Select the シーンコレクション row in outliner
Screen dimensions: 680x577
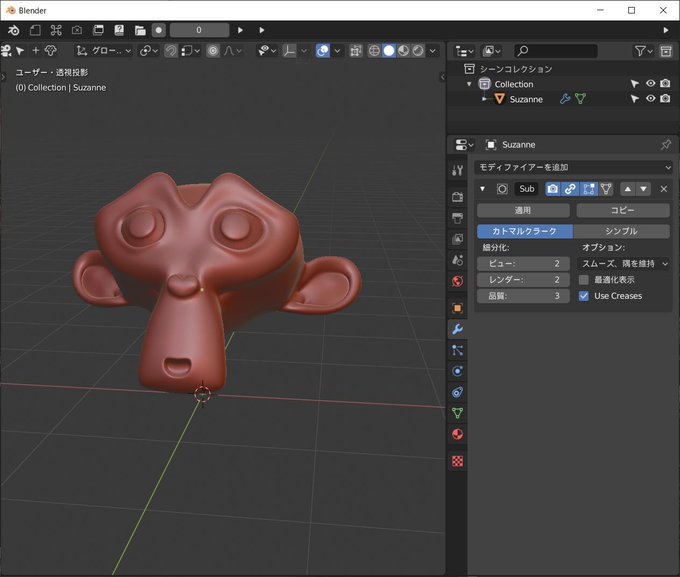pyautogui.click(x=563, y=69)
